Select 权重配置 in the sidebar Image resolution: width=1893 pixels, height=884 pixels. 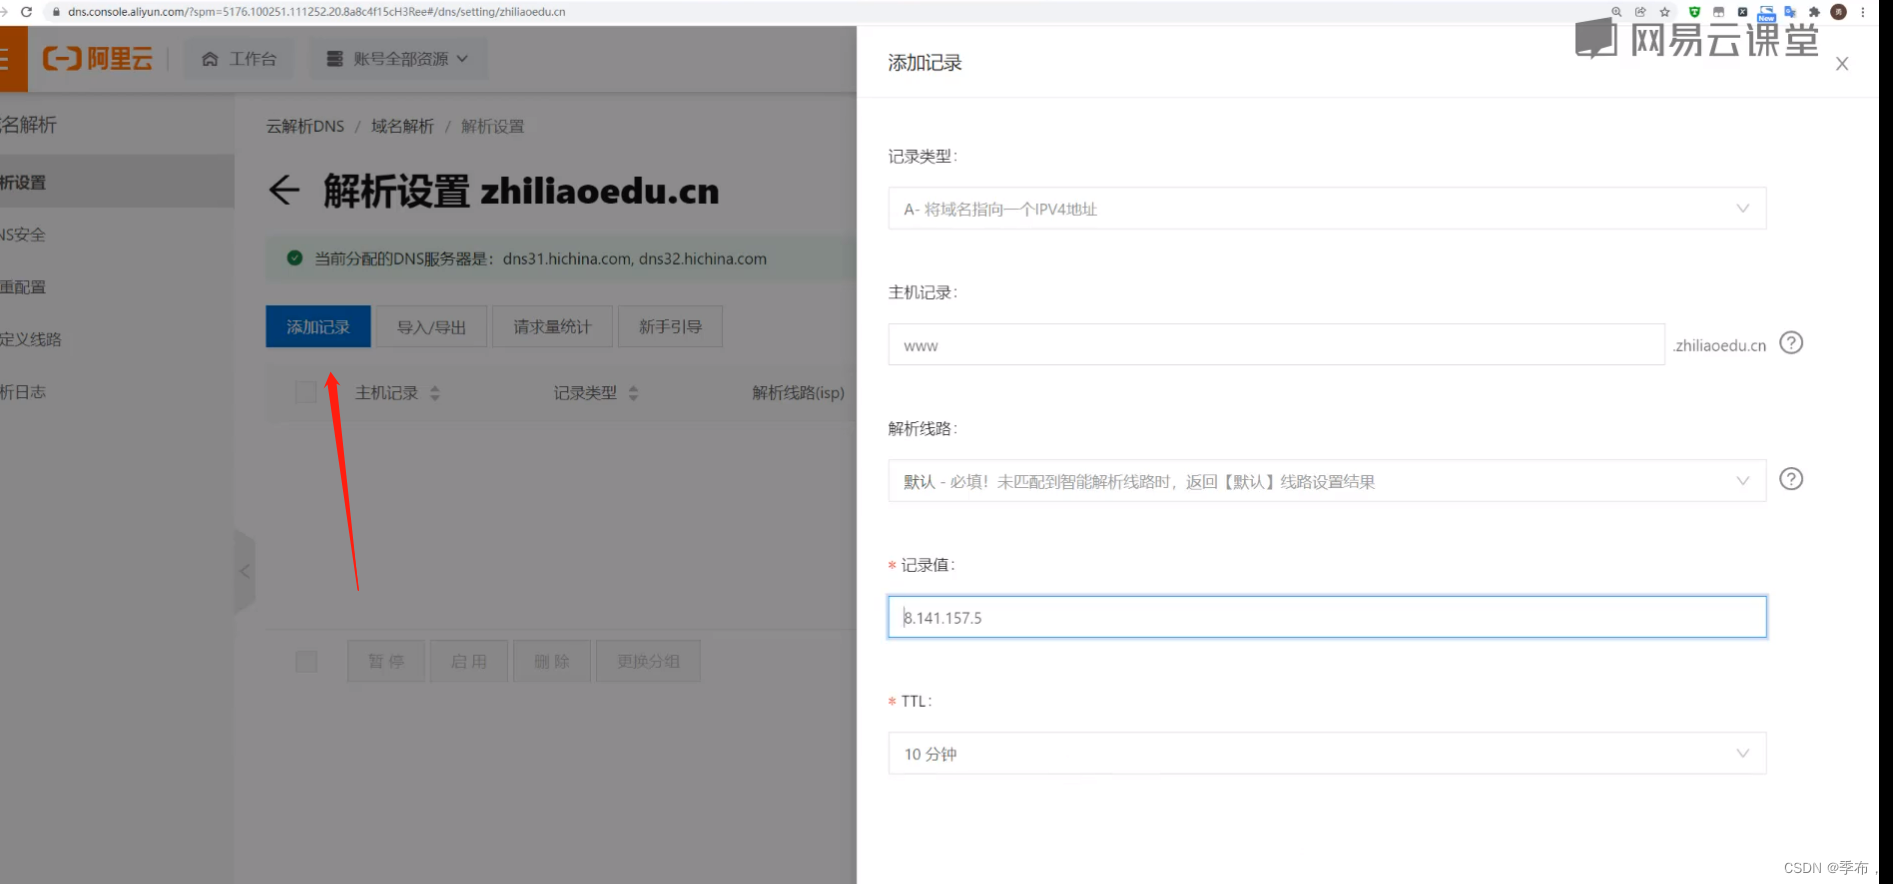[x=117, y=287]
